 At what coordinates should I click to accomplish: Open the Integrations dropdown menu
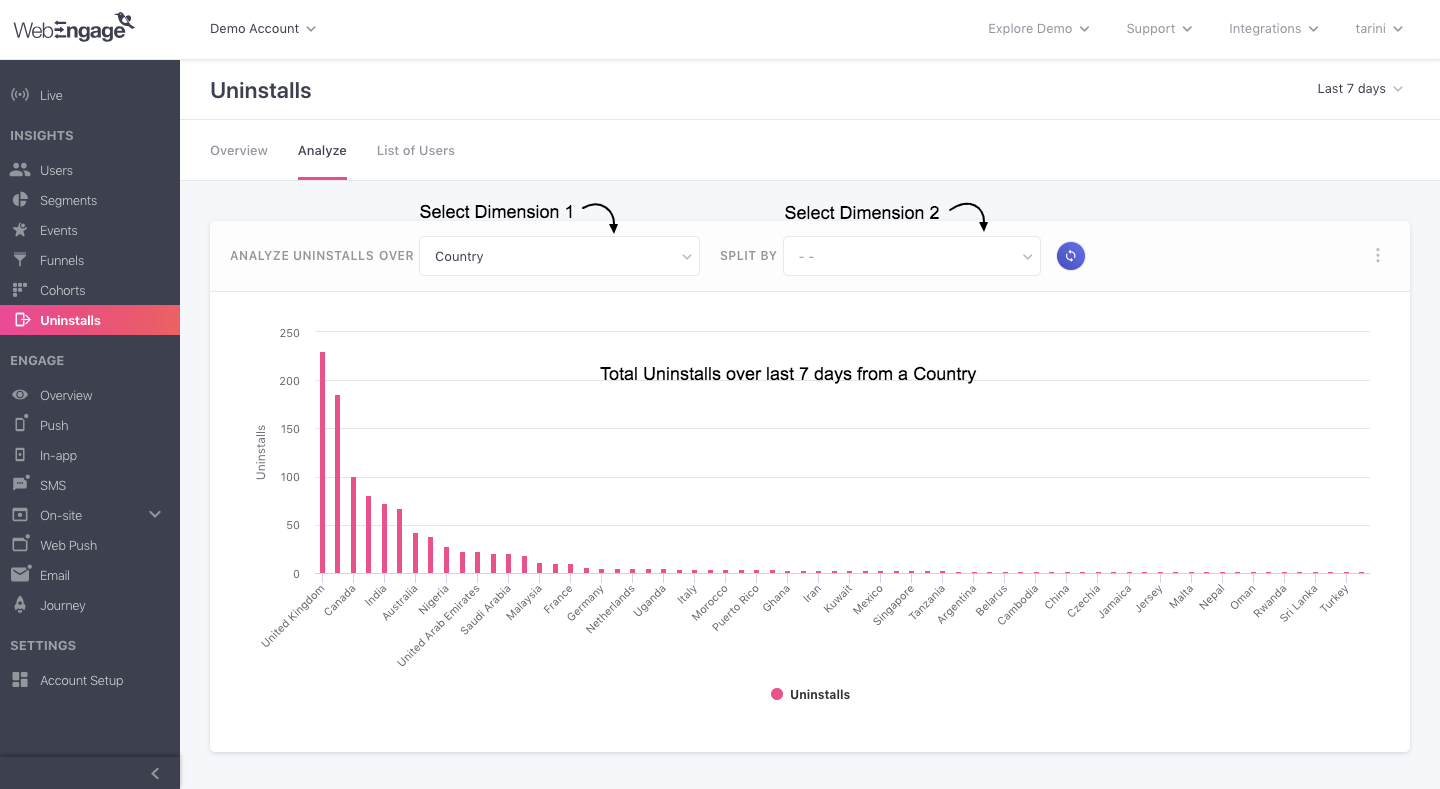tap(1274, 29)
